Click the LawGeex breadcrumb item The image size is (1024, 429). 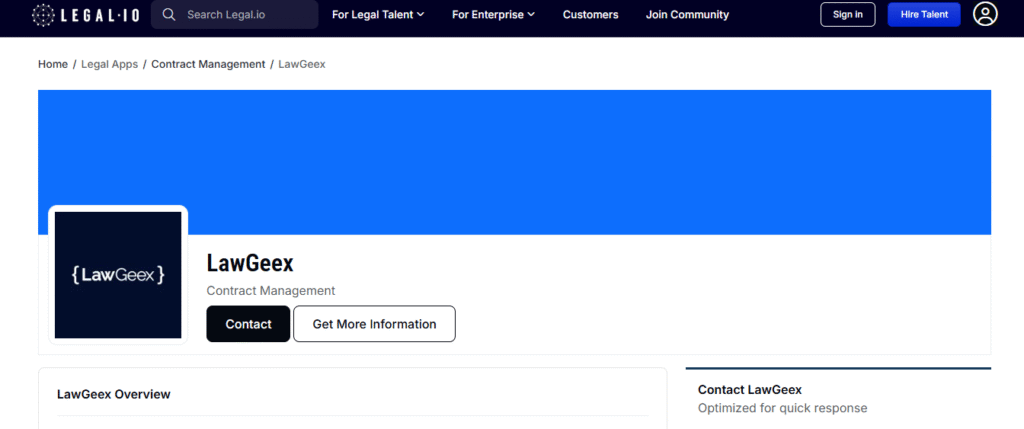[x=302, y=64]
